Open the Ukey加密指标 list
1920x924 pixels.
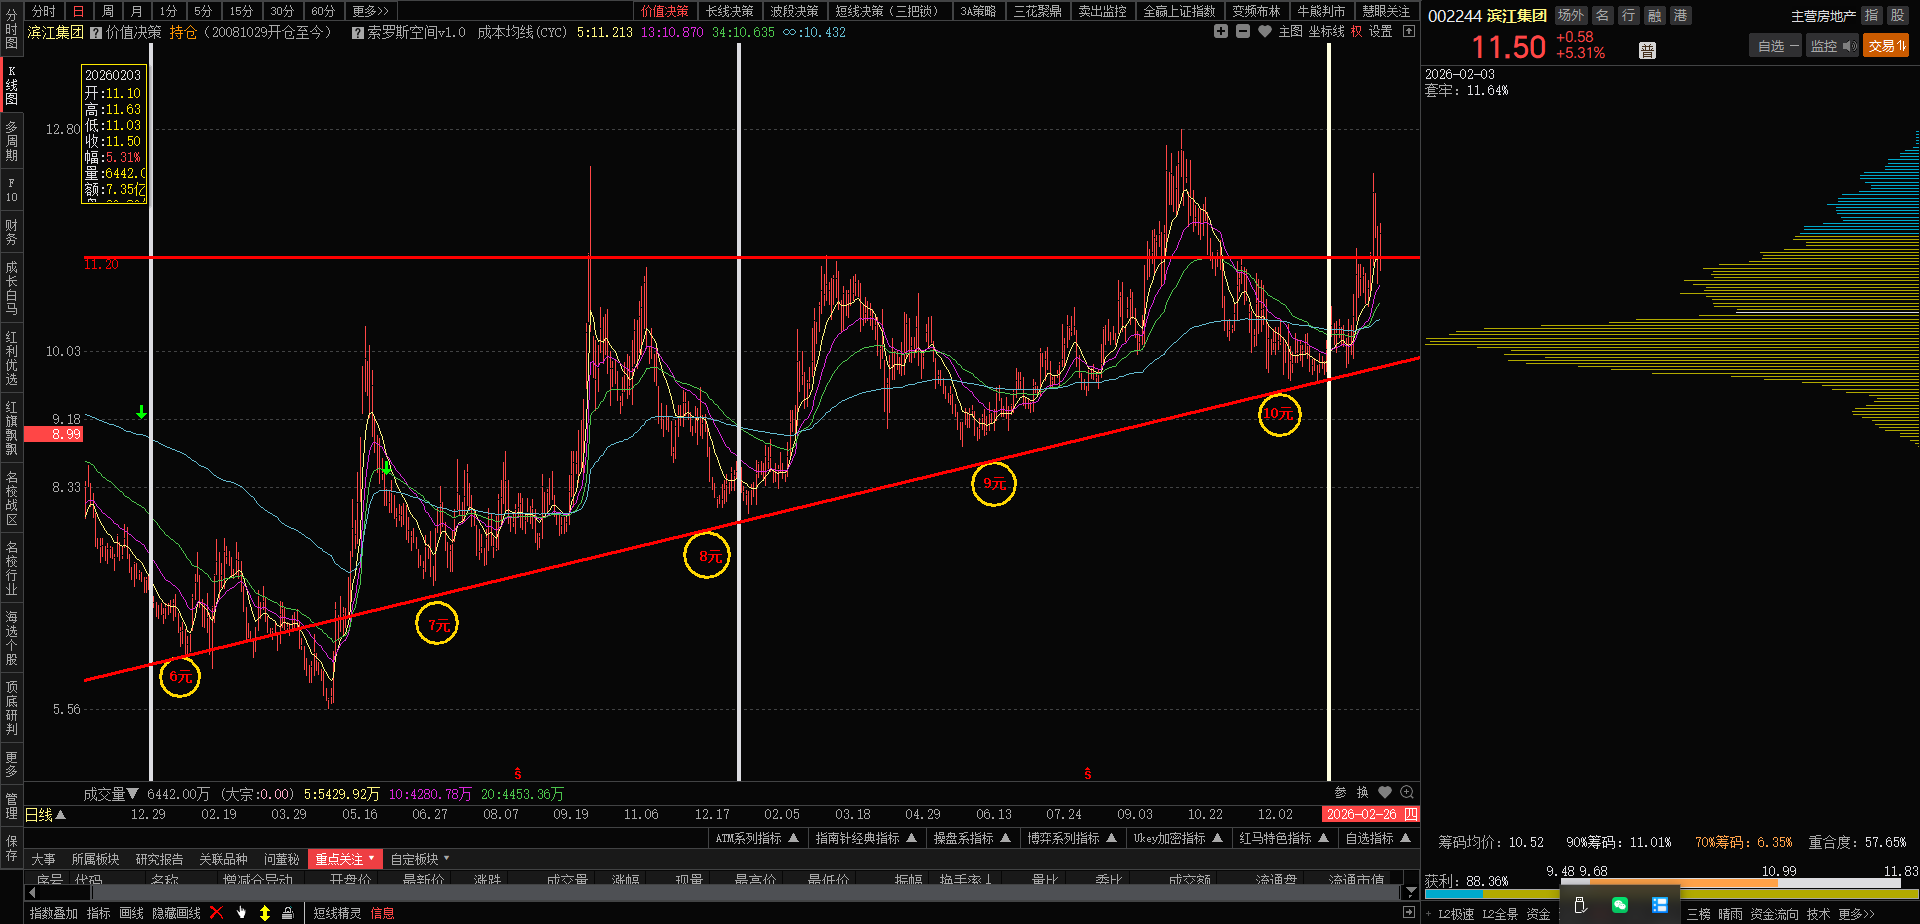click(1178, 838)
